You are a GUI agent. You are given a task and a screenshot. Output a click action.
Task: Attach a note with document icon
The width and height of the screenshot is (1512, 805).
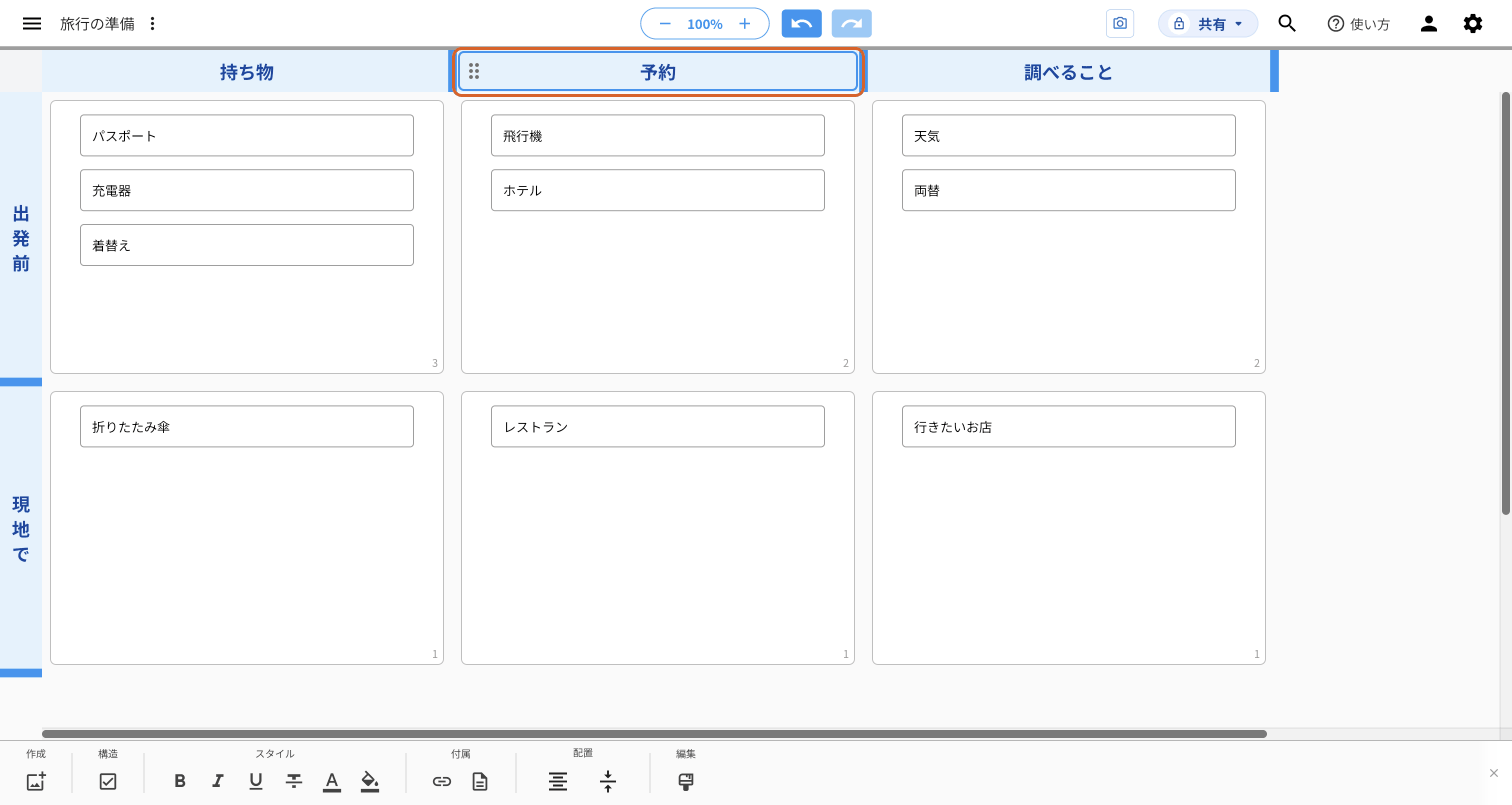click(x=480, y=782)
